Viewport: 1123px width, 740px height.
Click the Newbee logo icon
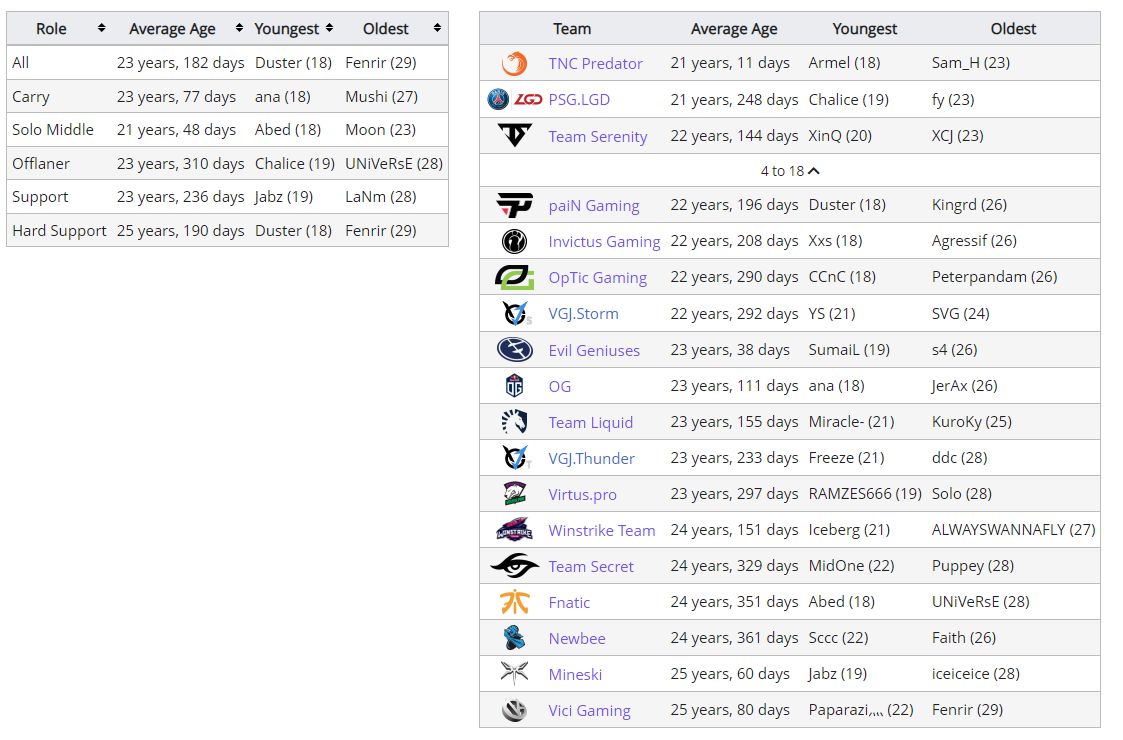[514, 638]
